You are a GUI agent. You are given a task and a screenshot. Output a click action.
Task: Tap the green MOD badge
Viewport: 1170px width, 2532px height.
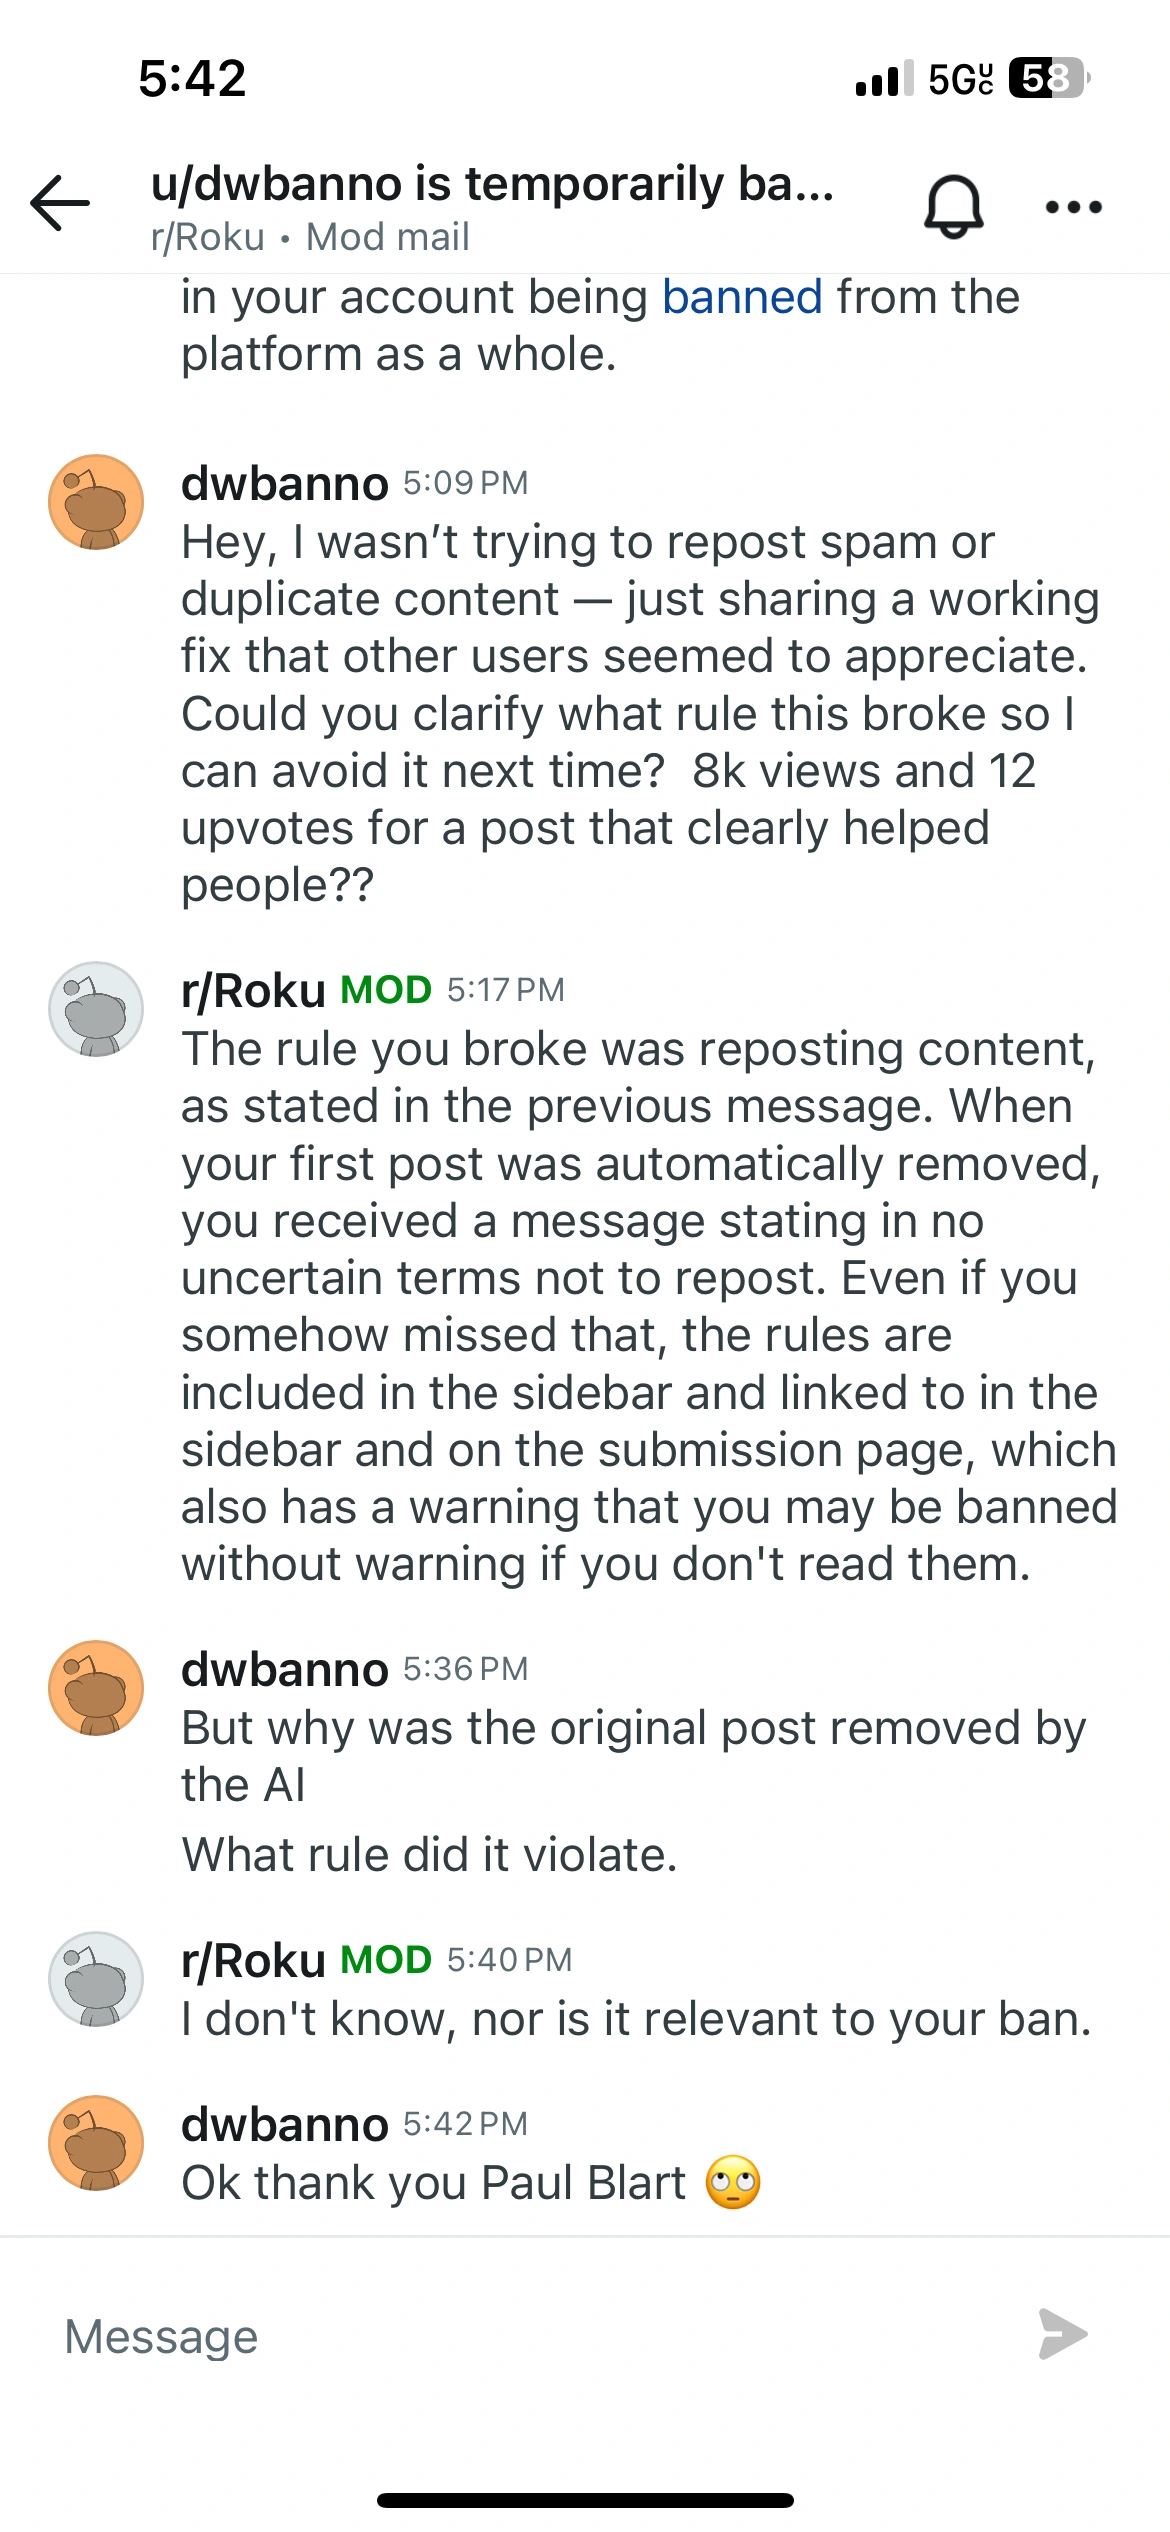(385, 990)
